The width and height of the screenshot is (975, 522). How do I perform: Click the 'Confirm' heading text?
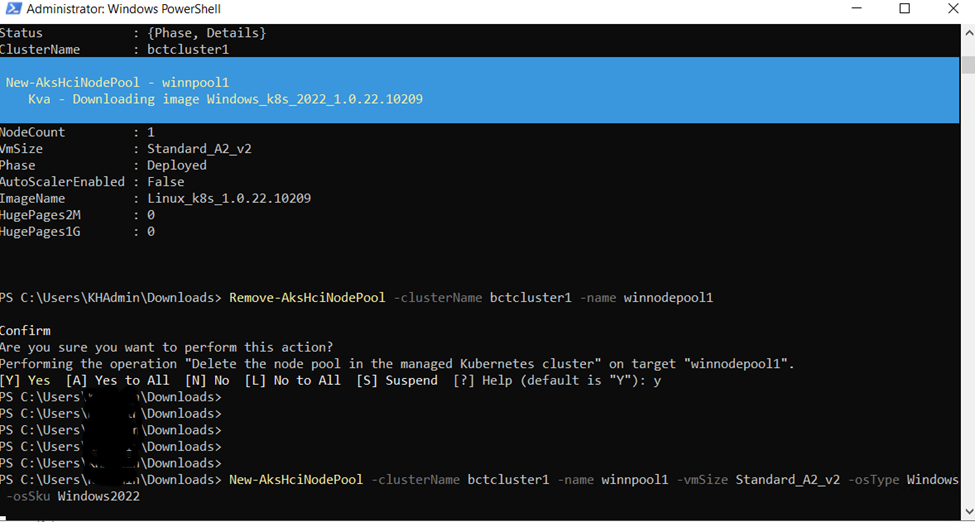pyautogui.click(x=25, y=331)
